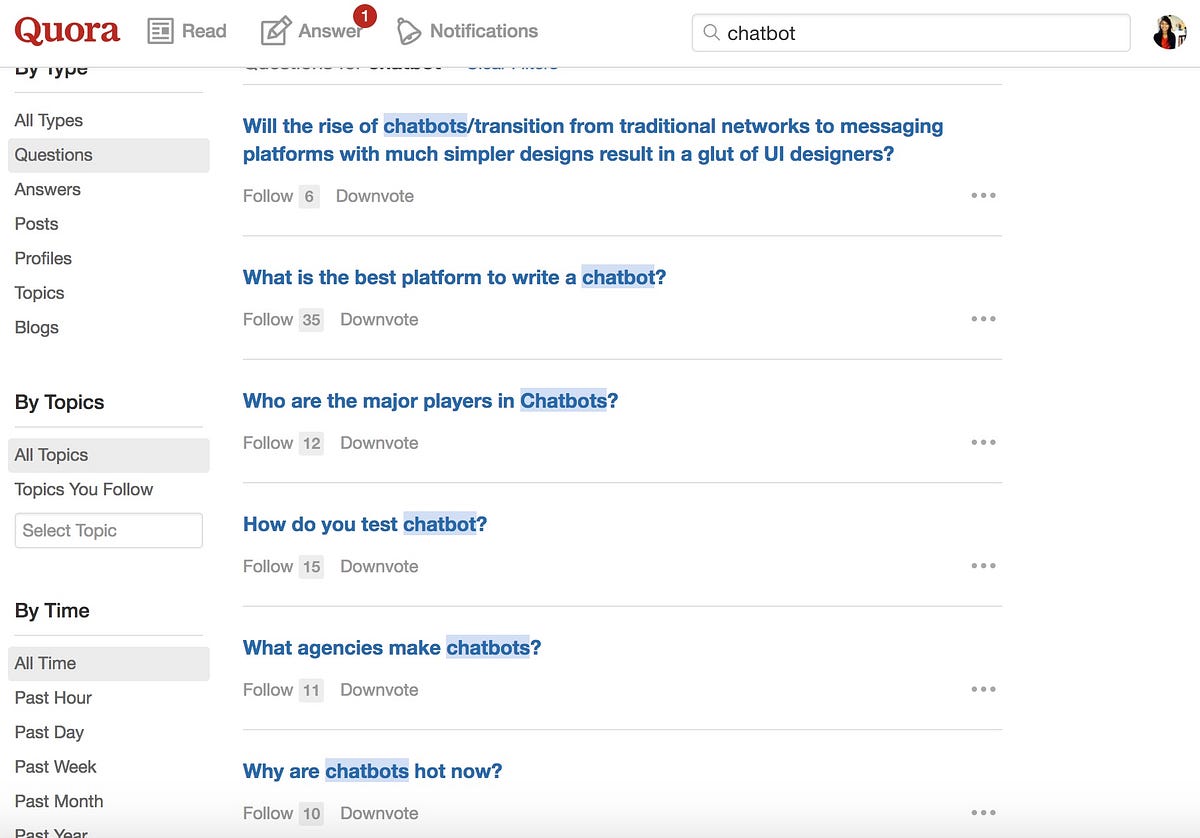Follow the best platform question with 35 followers
This screenshot has height=838, width=1200.
(x=283, y=320)
